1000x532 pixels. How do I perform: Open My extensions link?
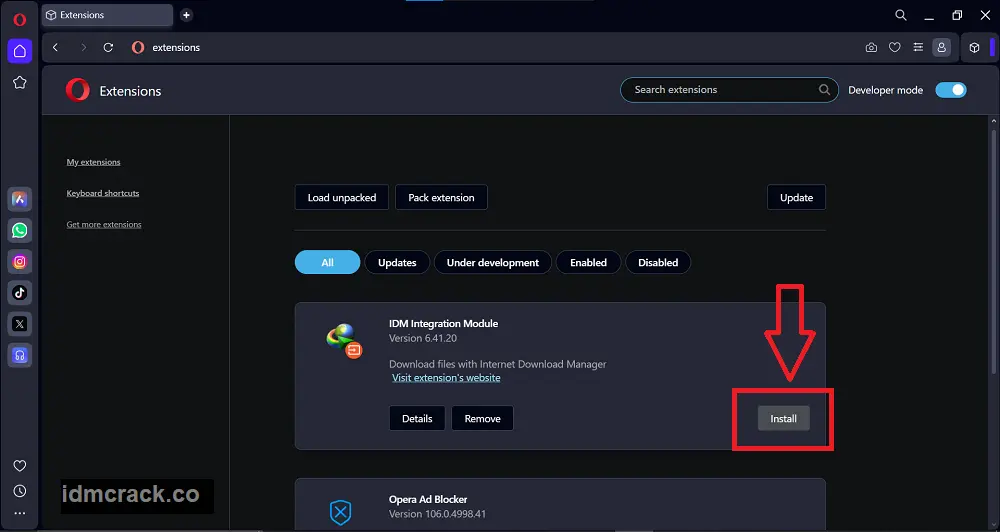tap(93, 162)
